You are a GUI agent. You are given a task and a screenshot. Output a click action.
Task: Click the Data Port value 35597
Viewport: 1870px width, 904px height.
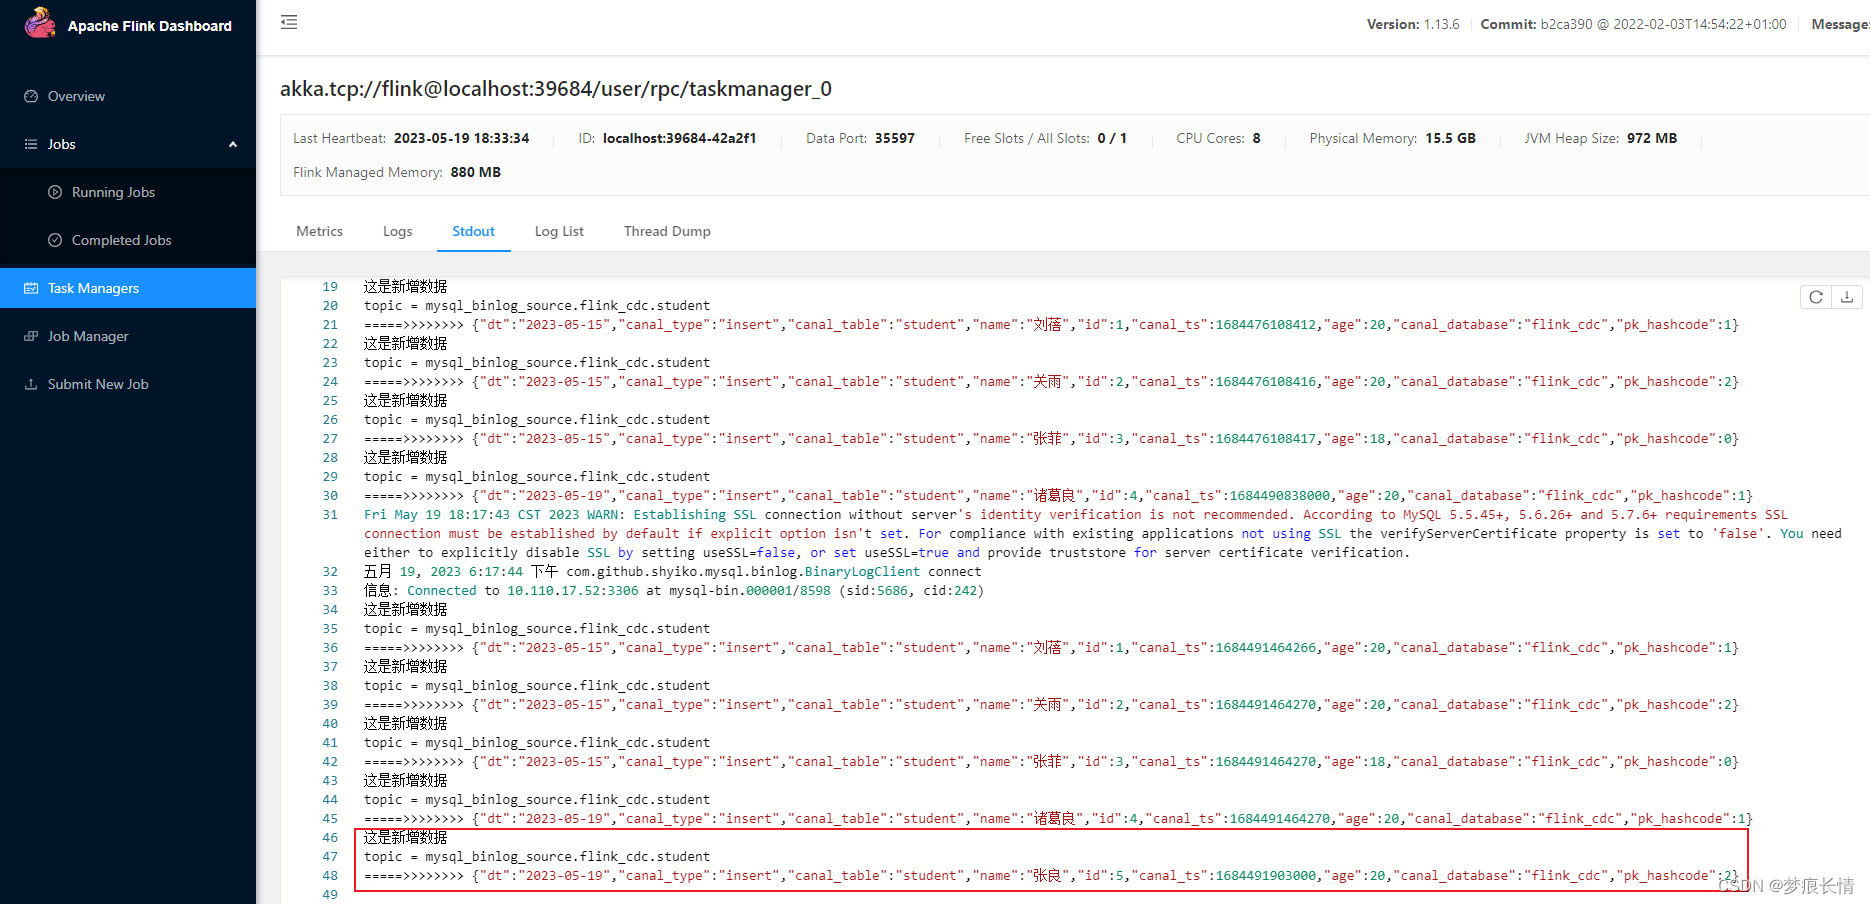tap(895, 138)
